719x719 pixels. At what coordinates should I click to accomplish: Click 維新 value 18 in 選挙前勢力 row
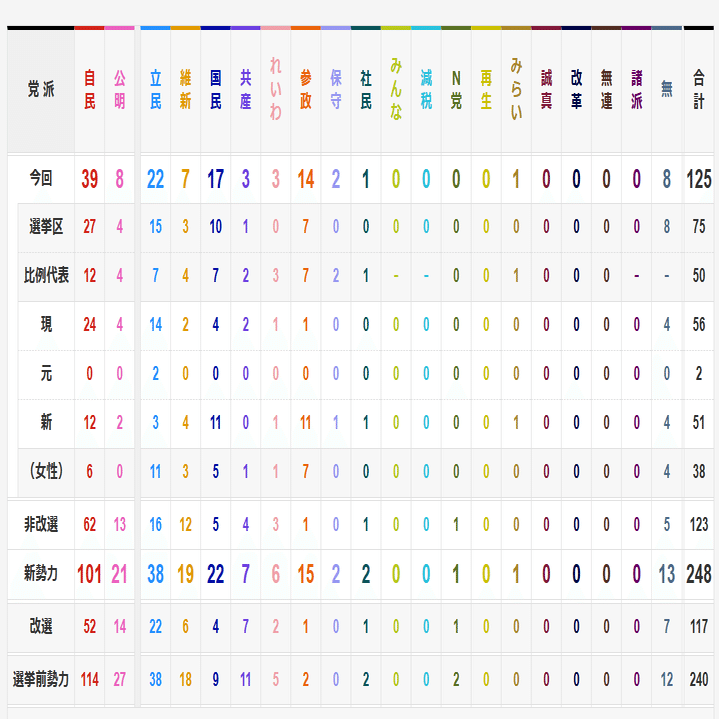tap(185, 680)
